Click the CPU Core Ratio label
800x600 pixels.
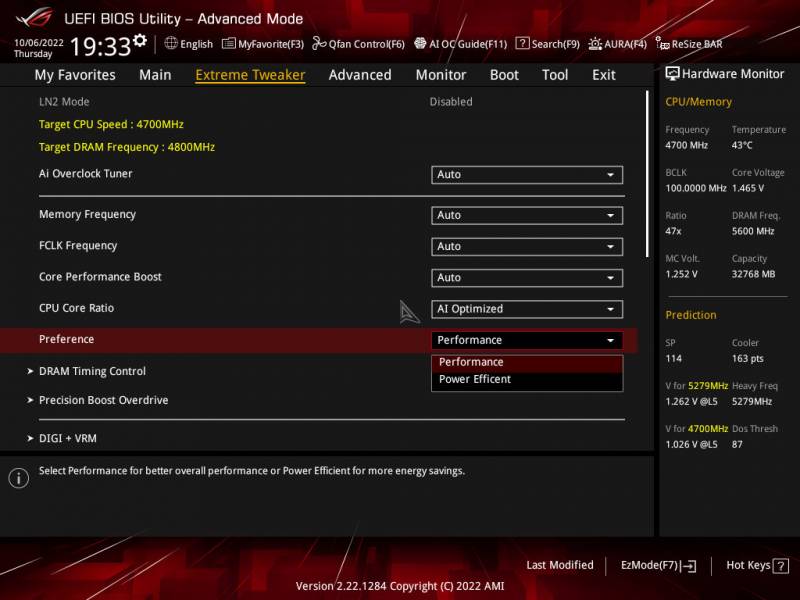77,308
